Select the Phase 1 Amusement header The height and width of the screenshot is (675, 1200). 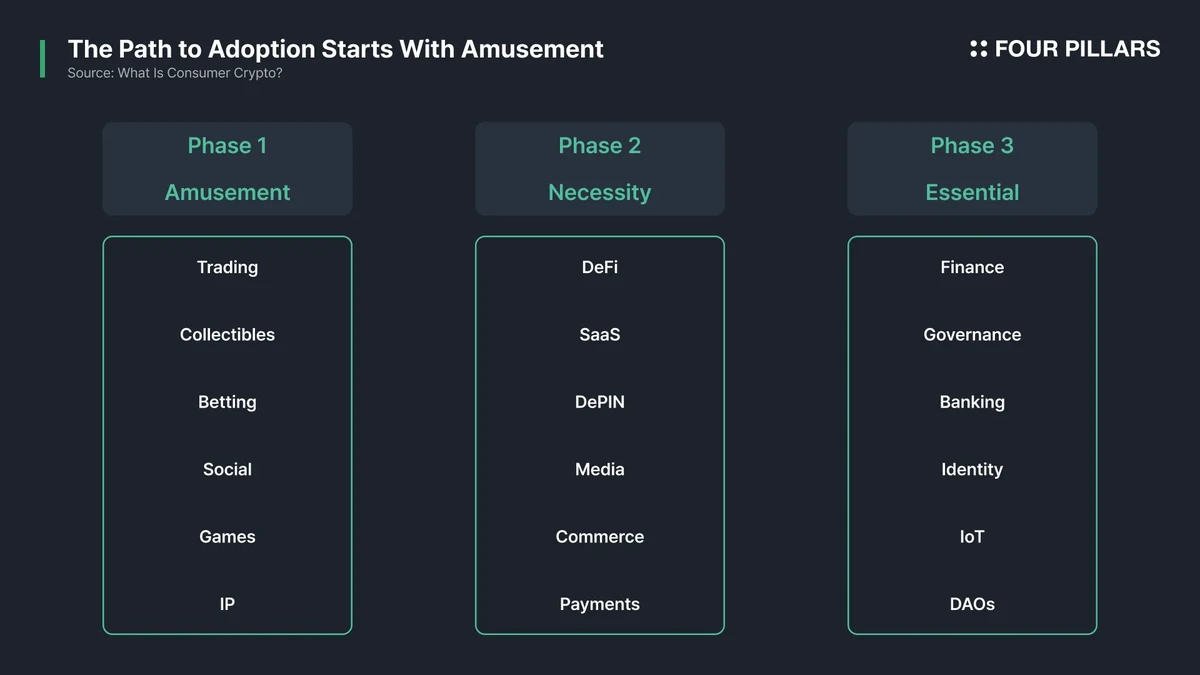pos(227,169)
